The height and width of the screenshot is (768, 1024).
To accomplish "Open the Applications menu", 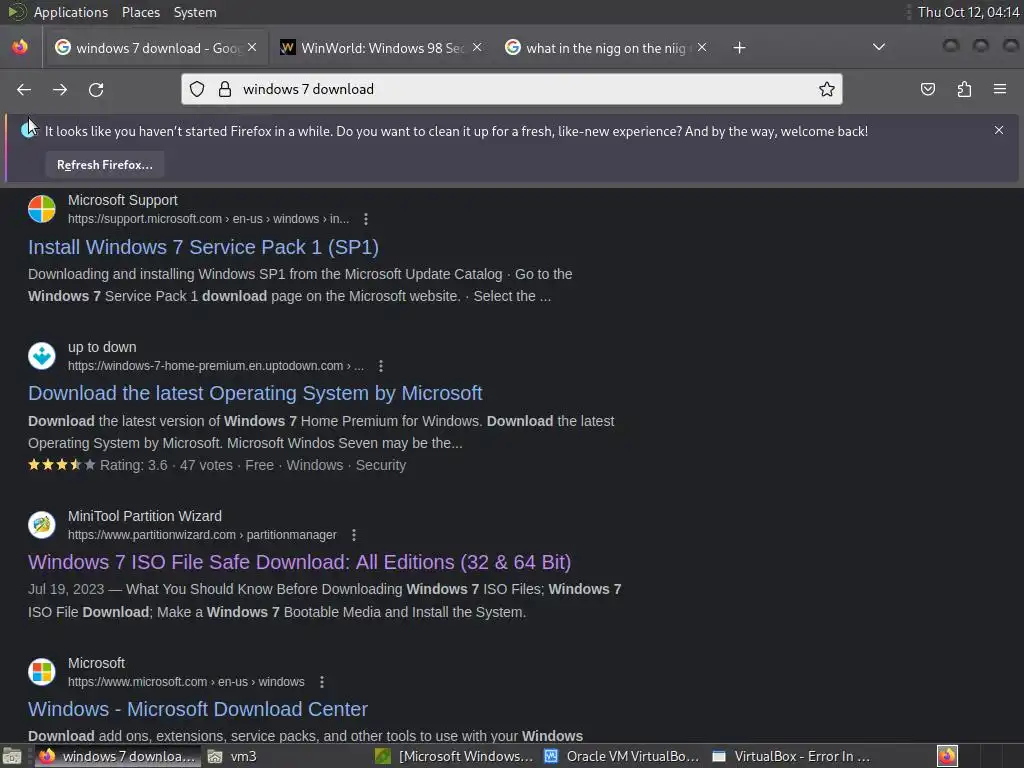I will (x=71, y=12).
